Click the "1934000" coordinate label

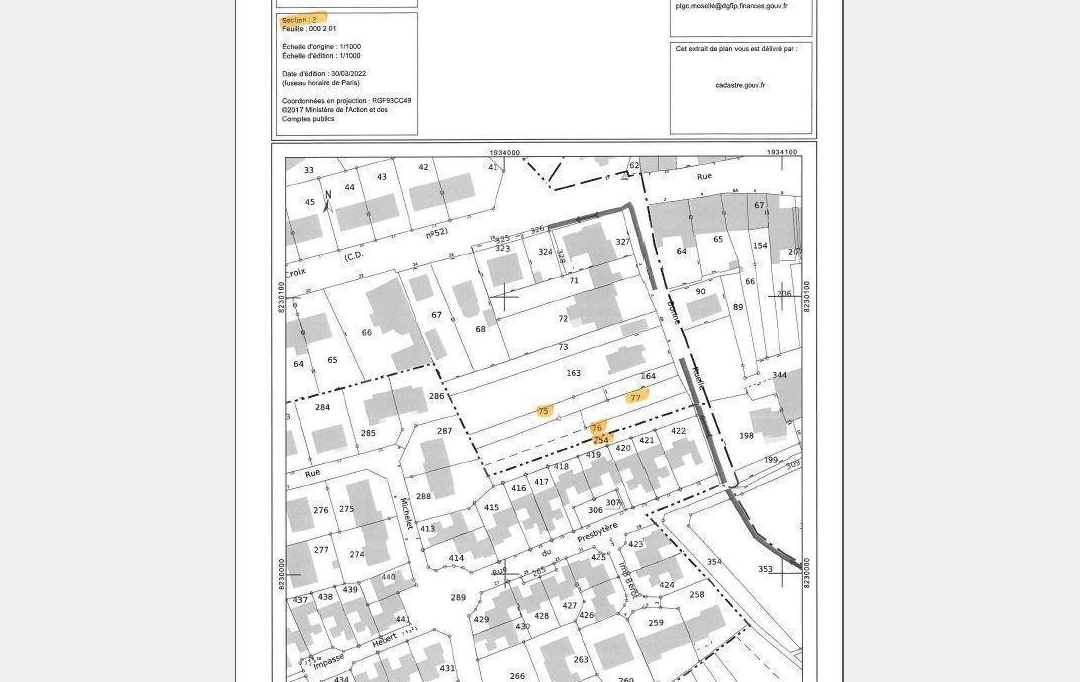pos(505,153)
